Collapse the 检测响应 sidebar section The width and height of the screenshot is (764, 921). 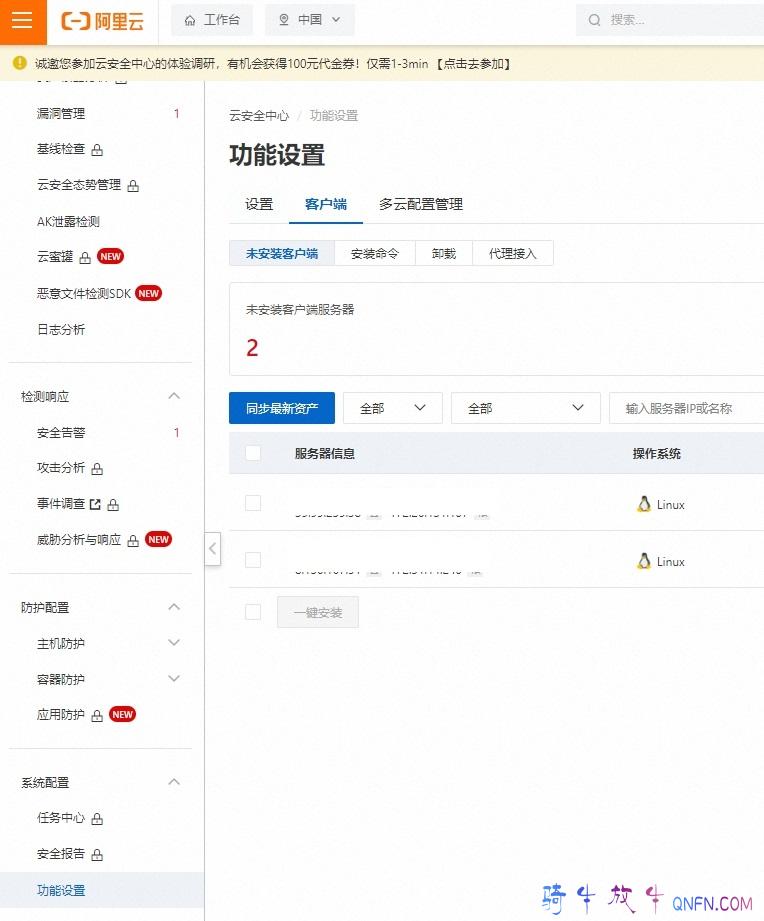click(174, 396)
